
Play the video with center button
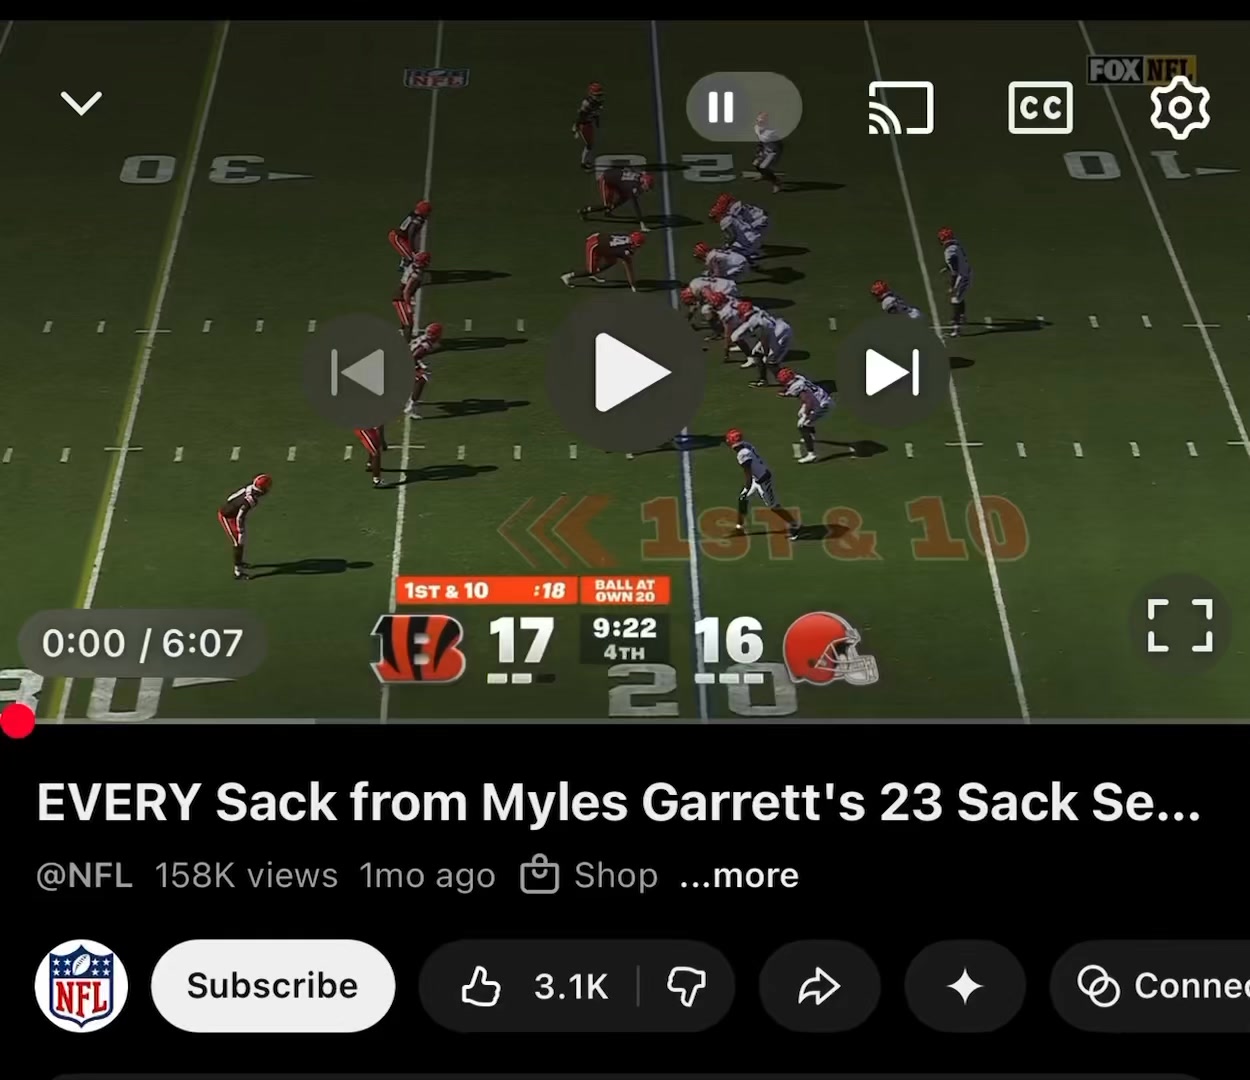(x=626, y=373)
